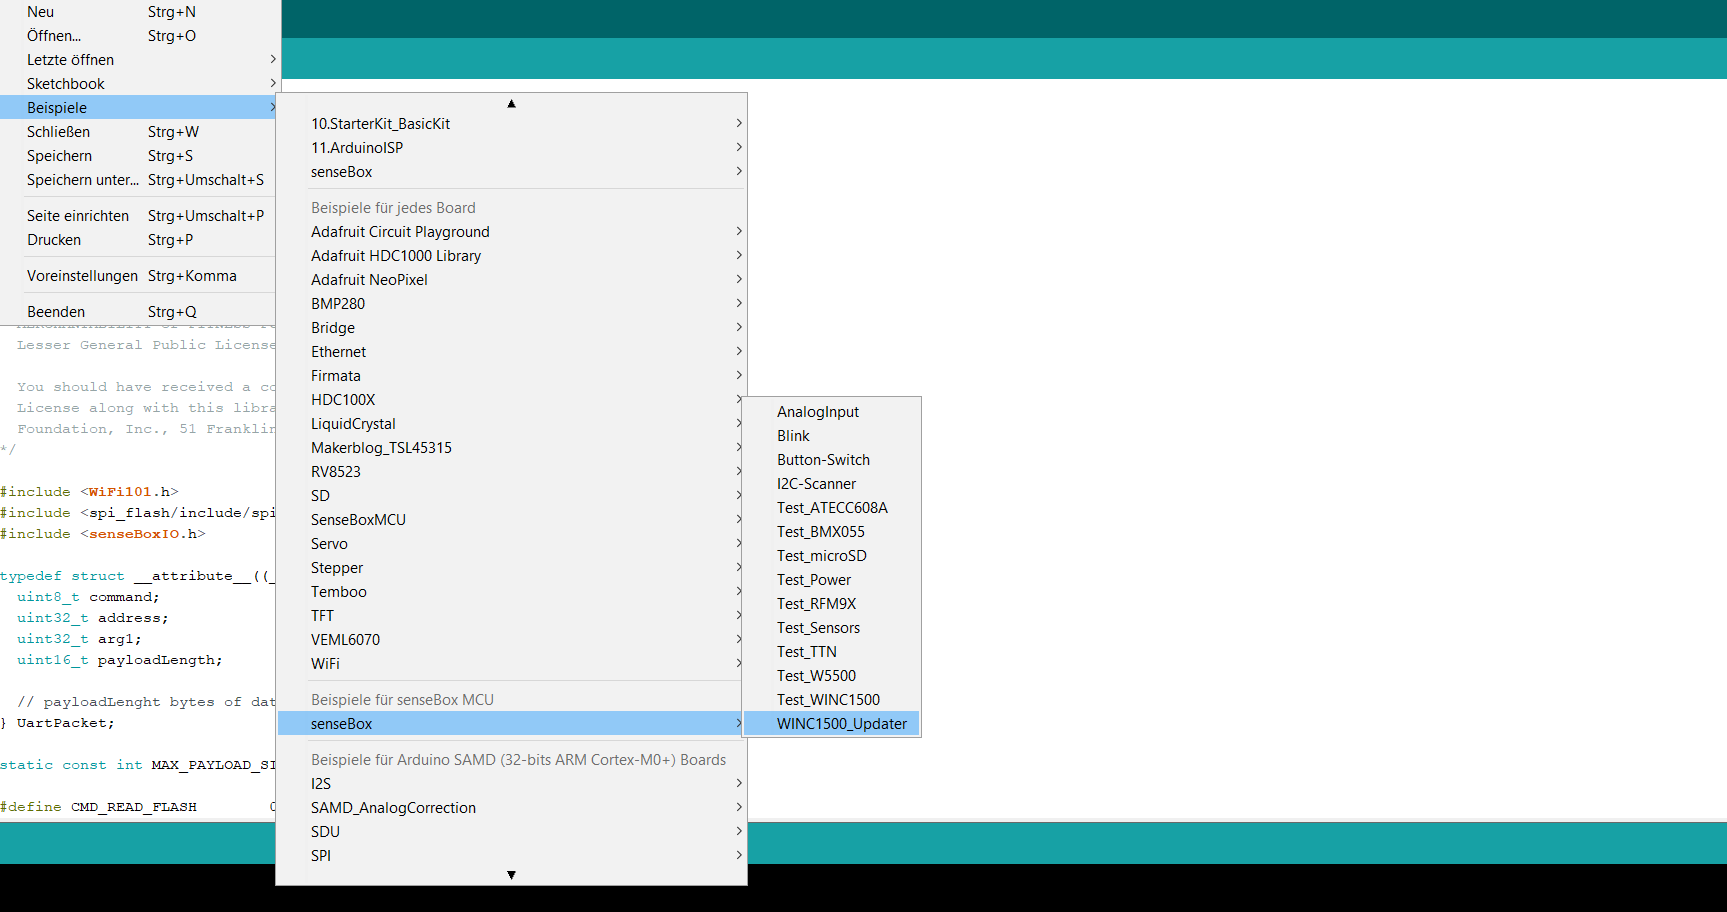
Task: Open Stepper examples submenu
Action: click(x=511, y=568)
